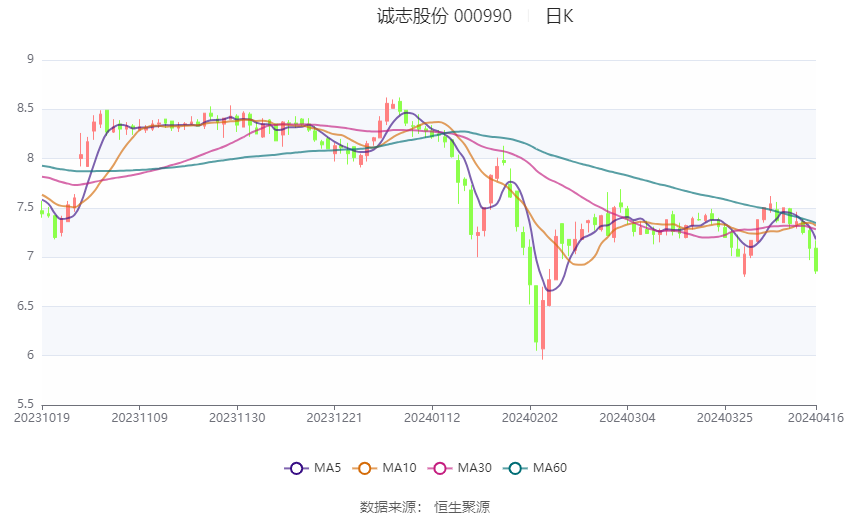Click the chart title 诚志股份 000990

click(x=444, y=16)
